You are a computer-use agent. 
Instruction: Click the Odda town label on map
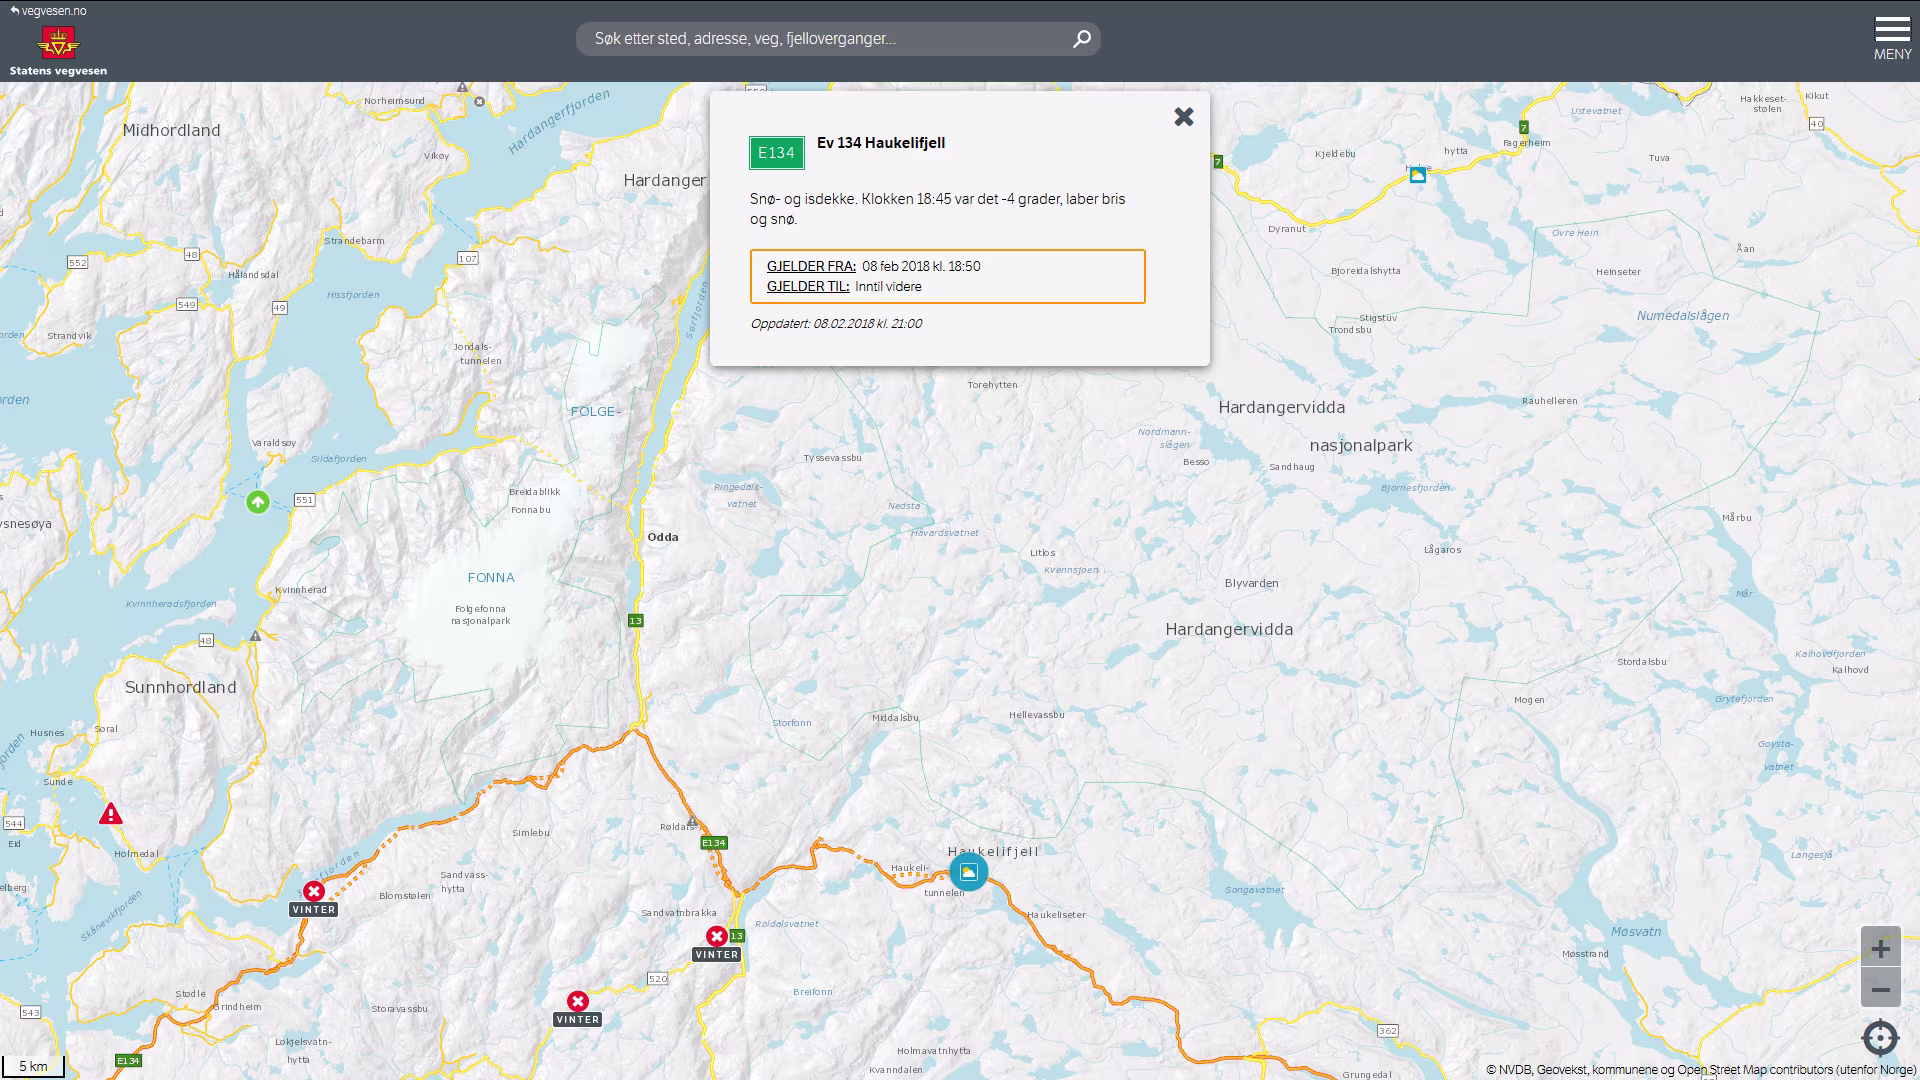(662, 537)
